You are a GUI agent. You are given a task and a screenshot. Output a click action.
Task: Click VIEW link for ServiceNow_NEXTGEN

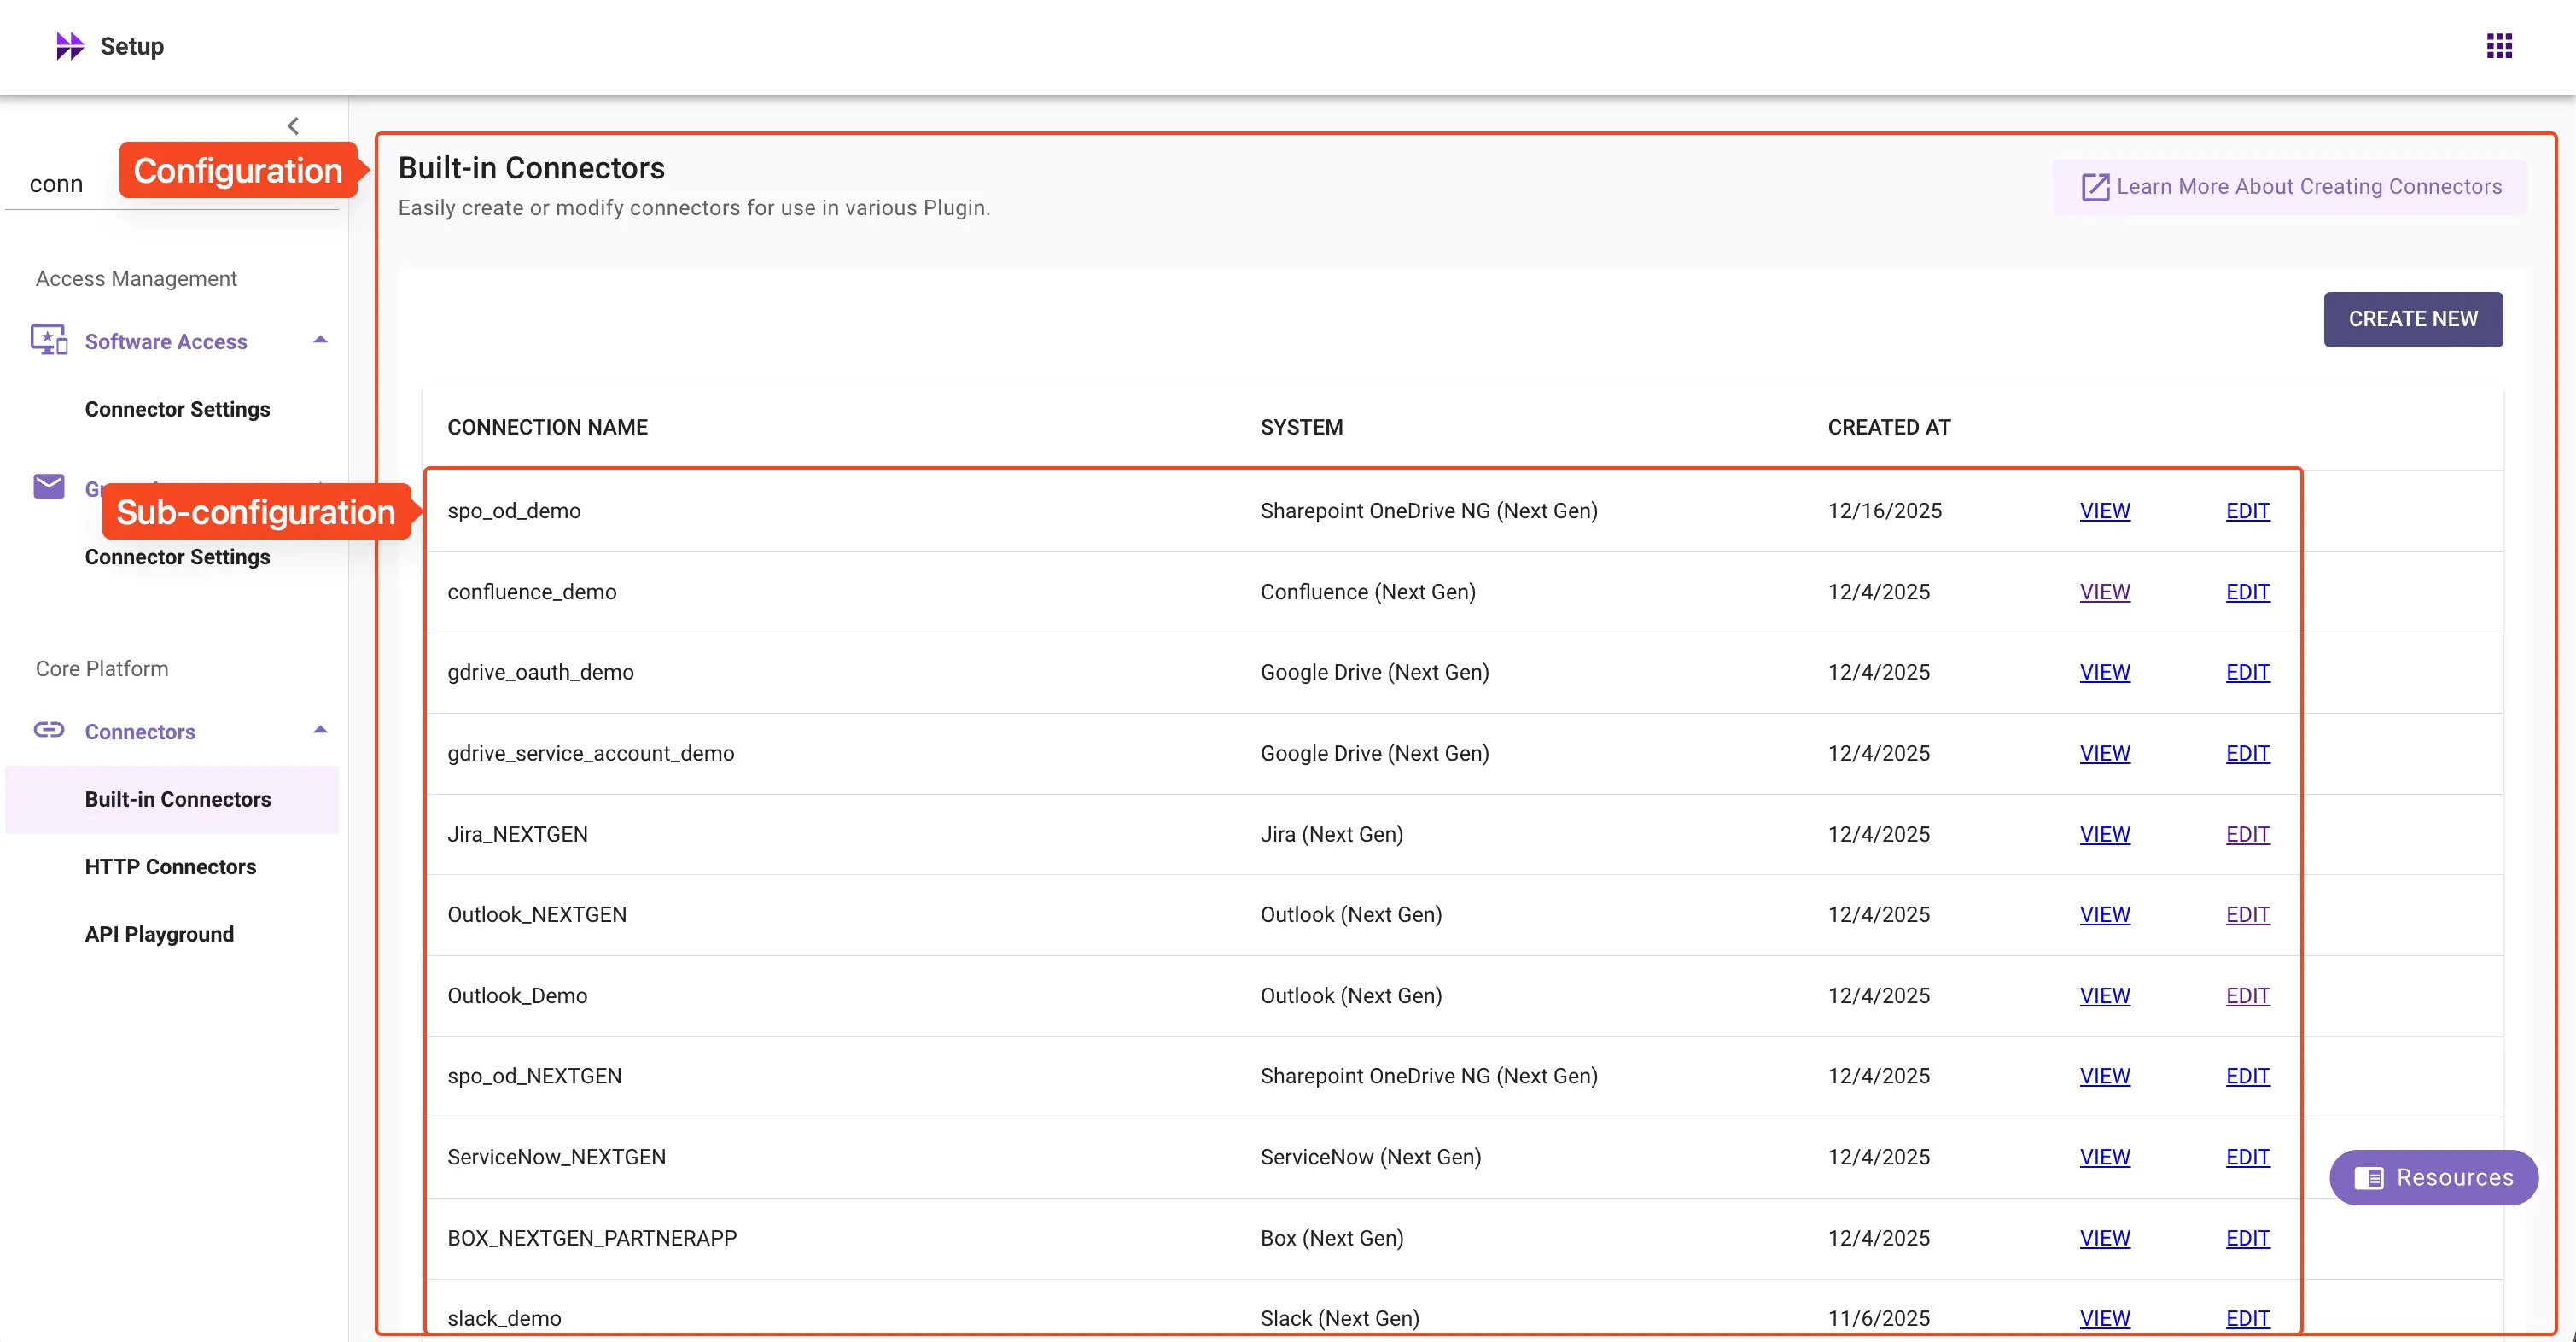2104,1157
